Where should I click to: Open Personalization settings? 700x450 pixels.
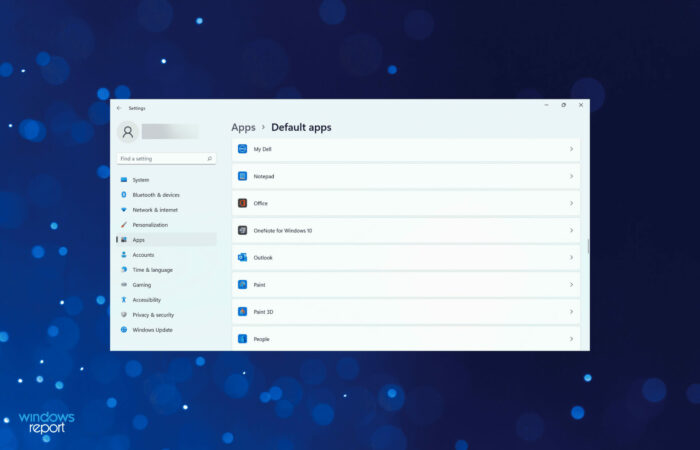(x=167, y=225)
